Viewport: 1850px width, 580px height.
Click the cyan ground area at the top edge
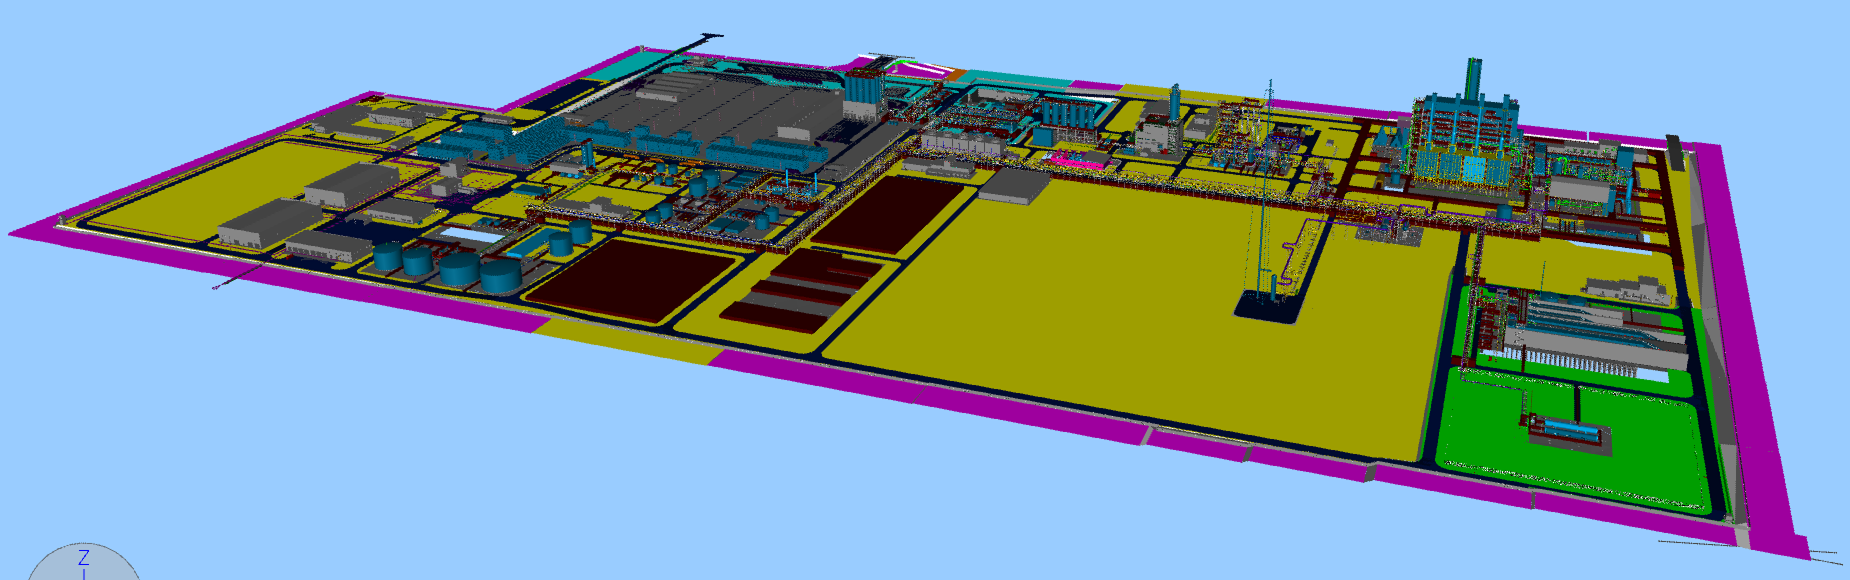1020,80
